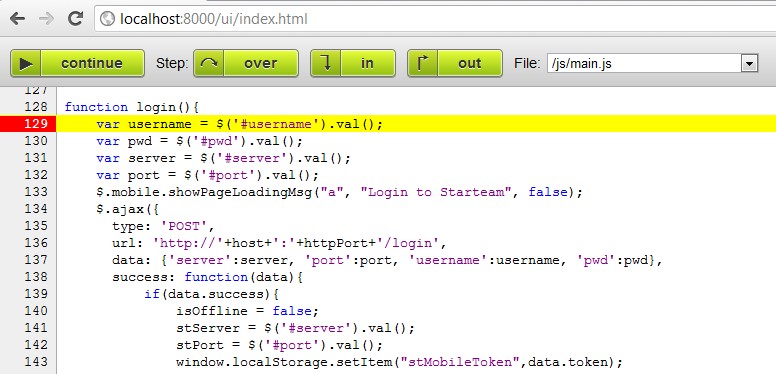Click line number 143 in gutter
The height and width of the screenshot is (374, 776).
coord(36,362)
